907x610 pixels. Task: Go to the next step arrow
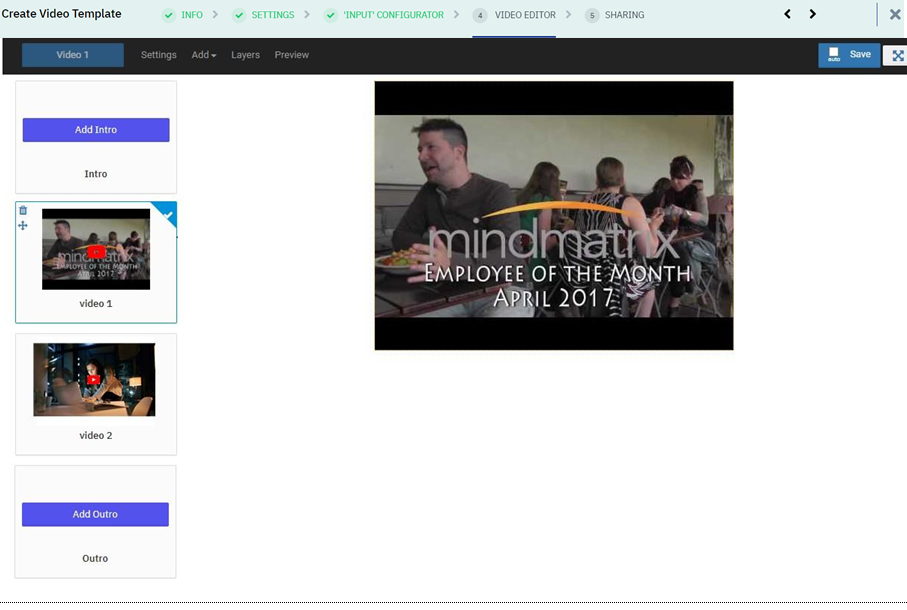[813, 14]
